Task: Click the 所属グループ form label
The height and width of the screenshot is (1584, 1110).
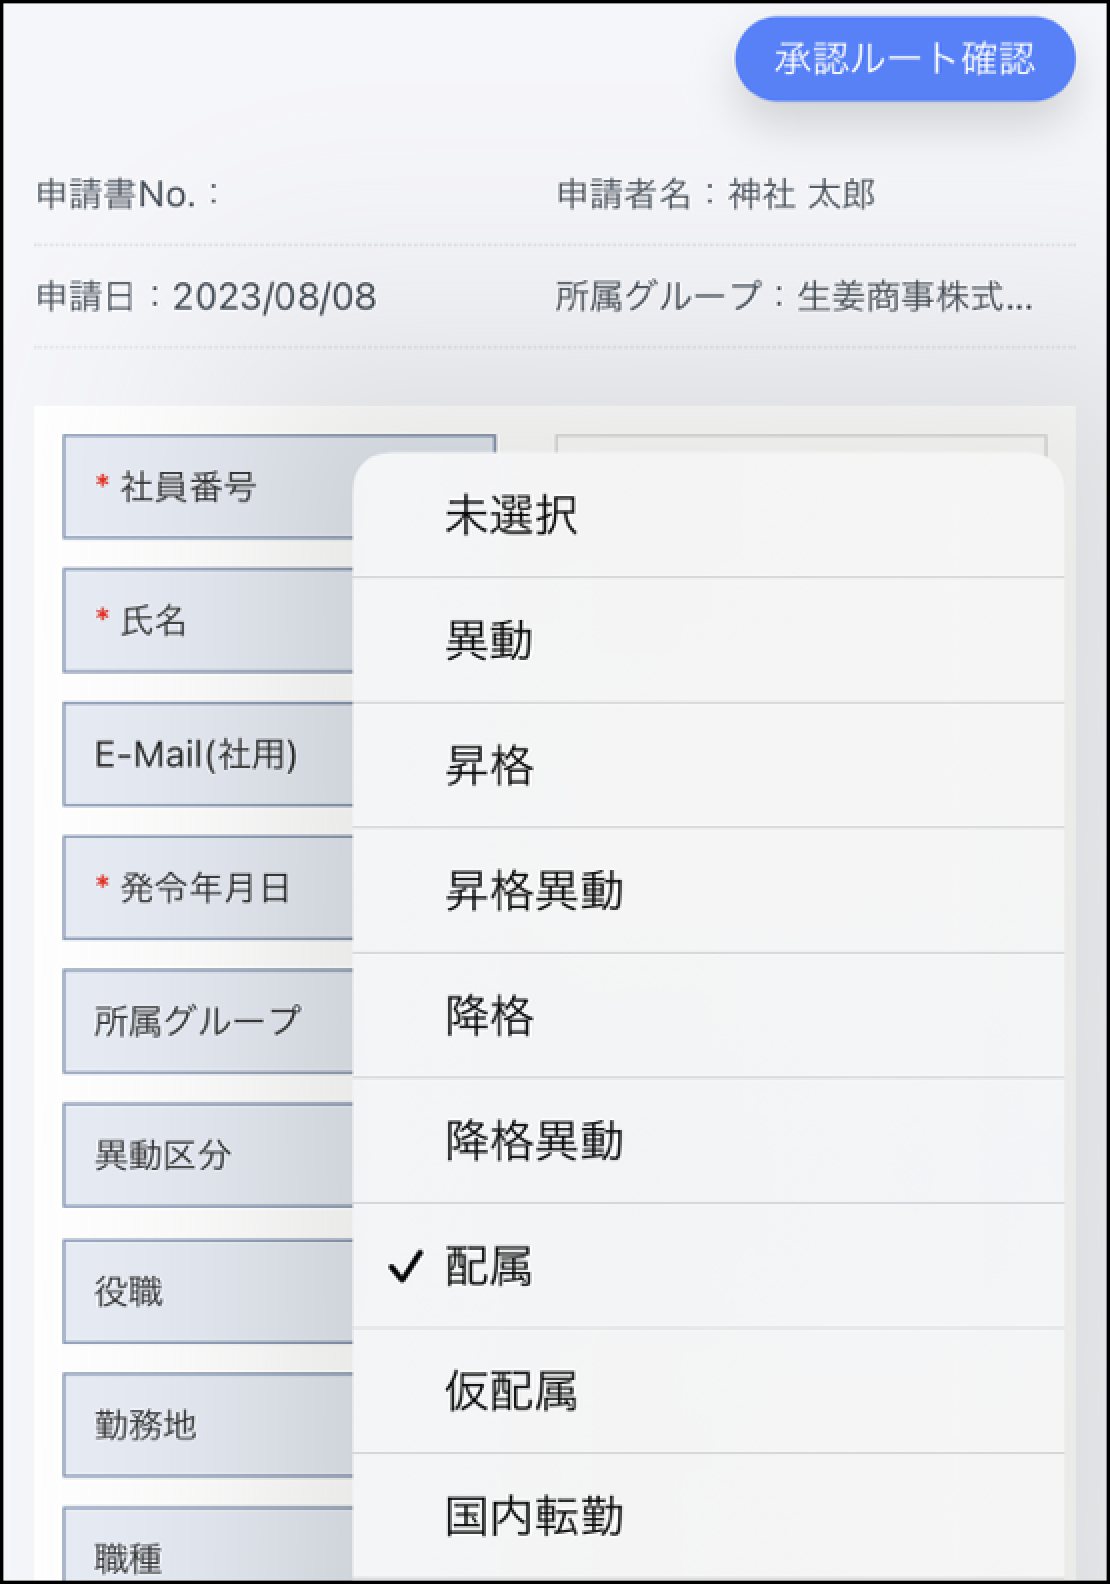Action: [x=197, y=1021]
